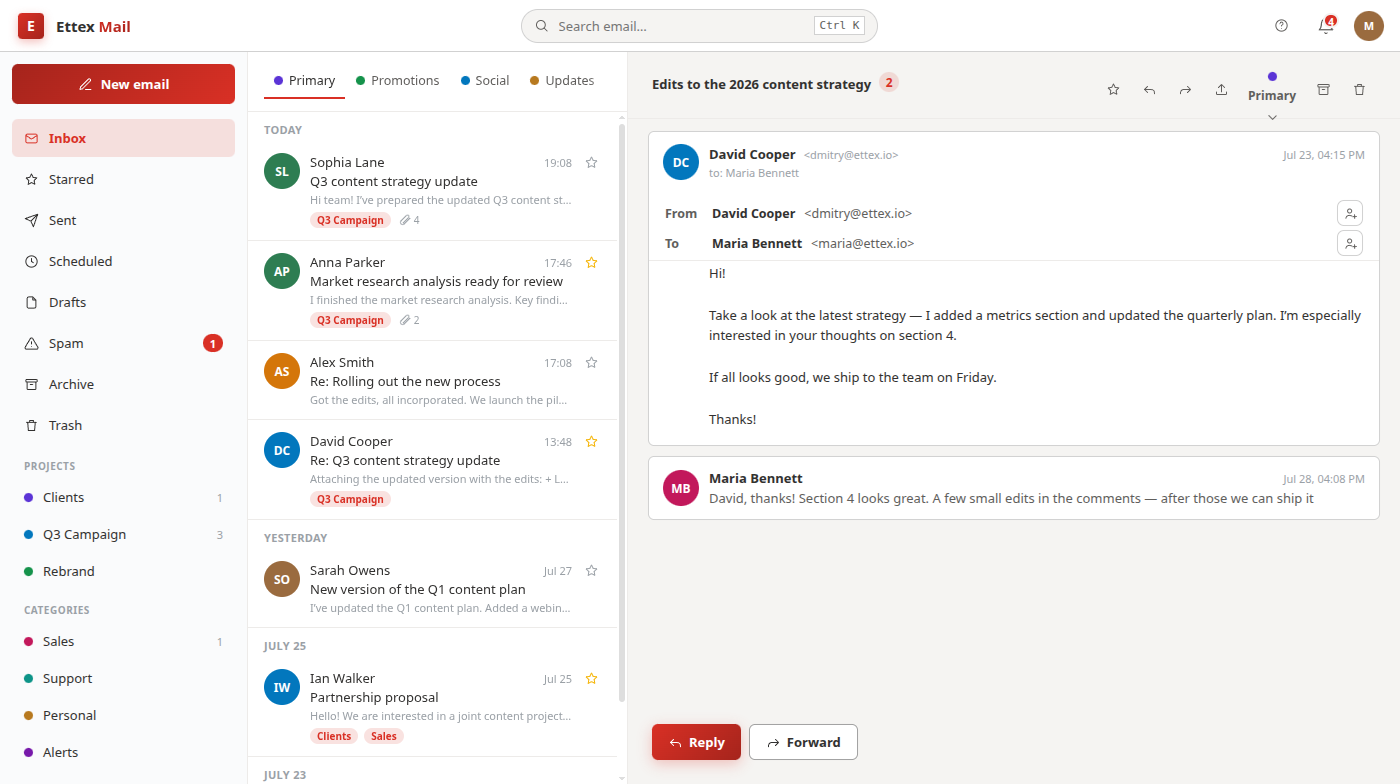The height and width of the screenshot is (784, 1400).
Task: Toggle star on Sophia Lane's email
Action: (591, 163)
